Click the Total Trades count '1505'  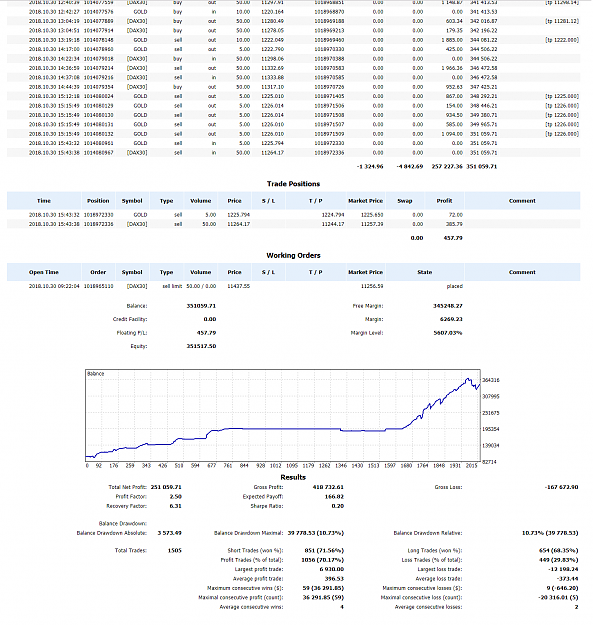click(175, 550)
